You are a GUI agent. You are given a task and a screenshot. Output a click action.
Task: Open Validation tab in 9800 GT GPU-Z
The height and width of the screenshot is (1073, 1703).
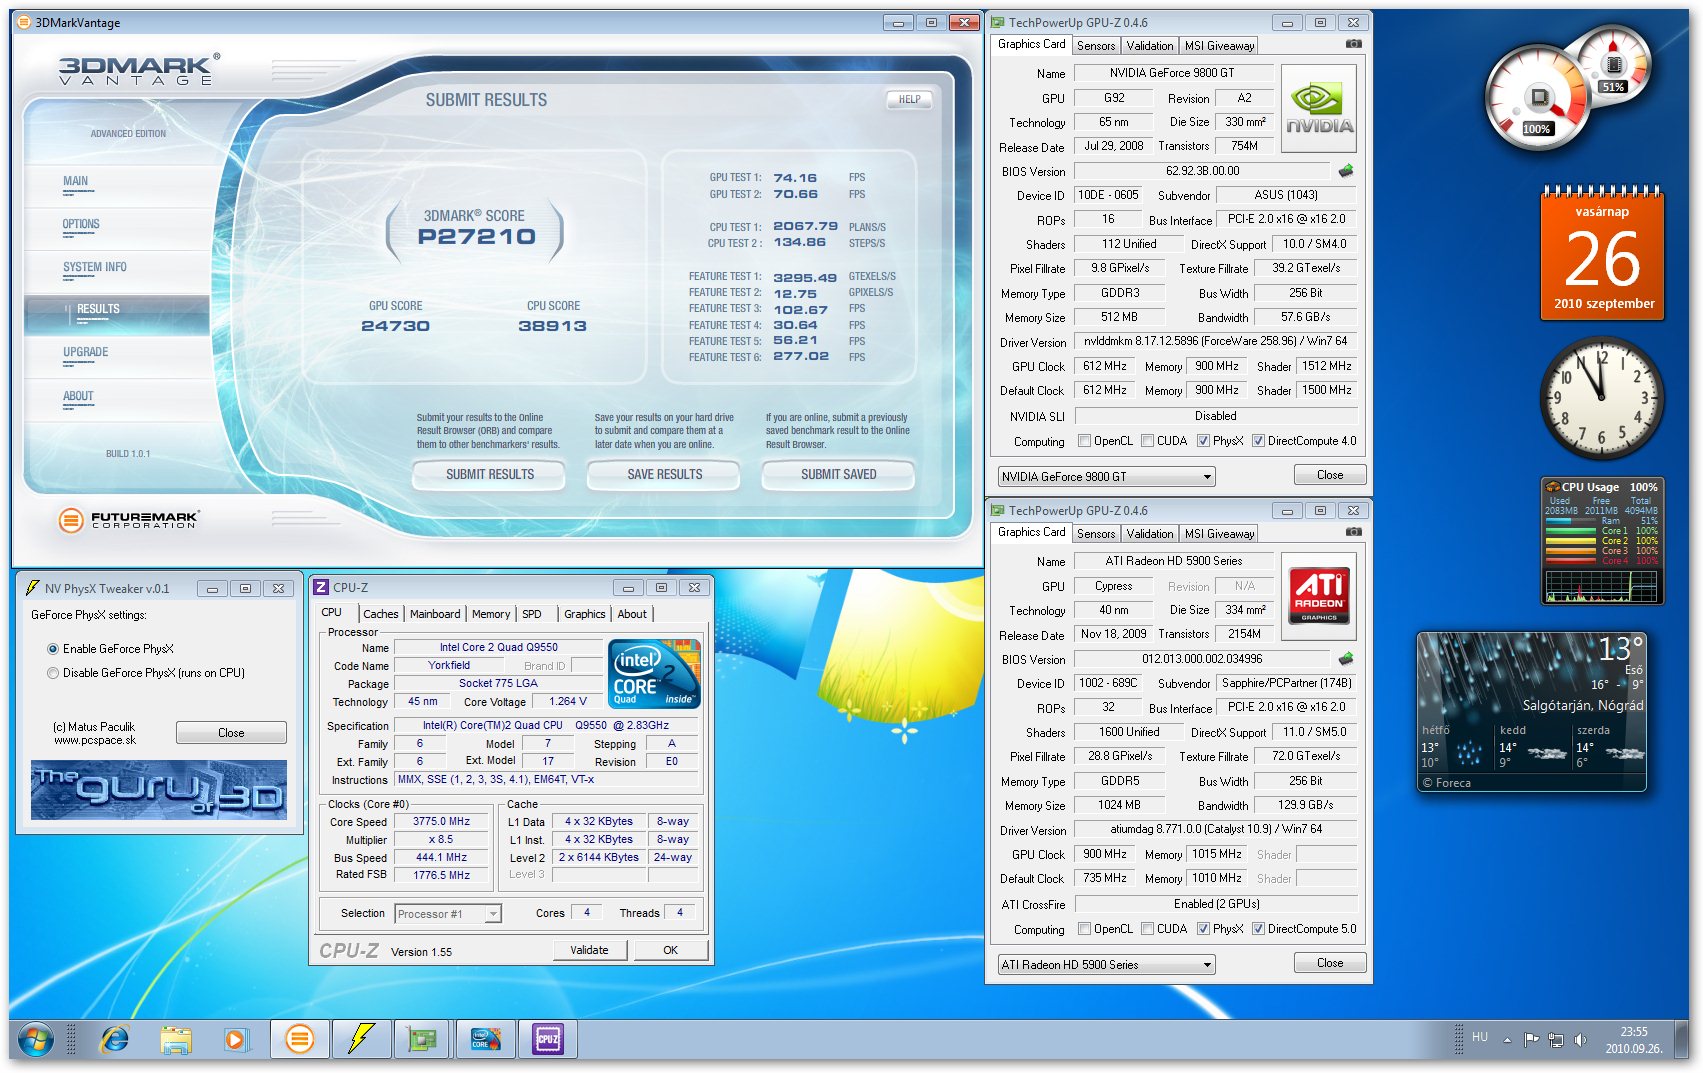pyautogui.click(x=1150, y=46)
